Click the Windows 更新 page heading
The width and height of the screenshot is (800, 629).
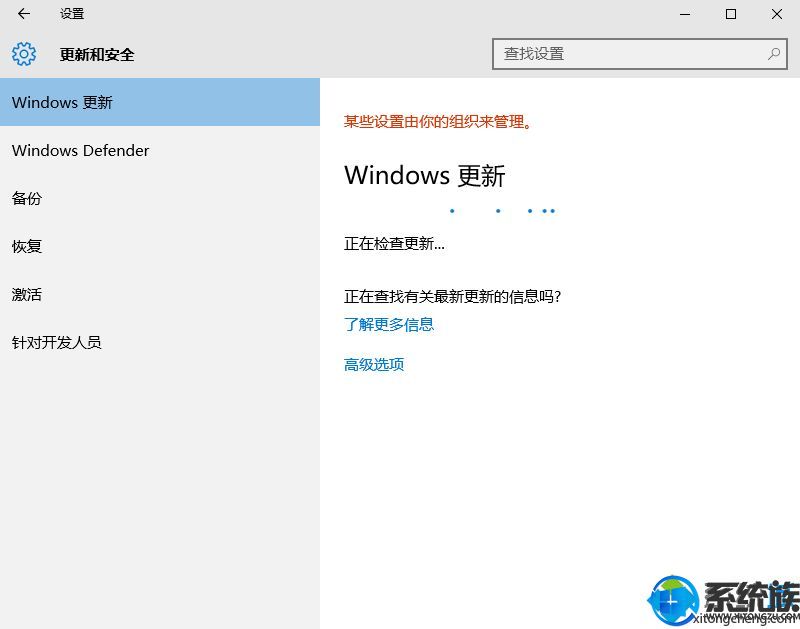click(x=424, y=175)
